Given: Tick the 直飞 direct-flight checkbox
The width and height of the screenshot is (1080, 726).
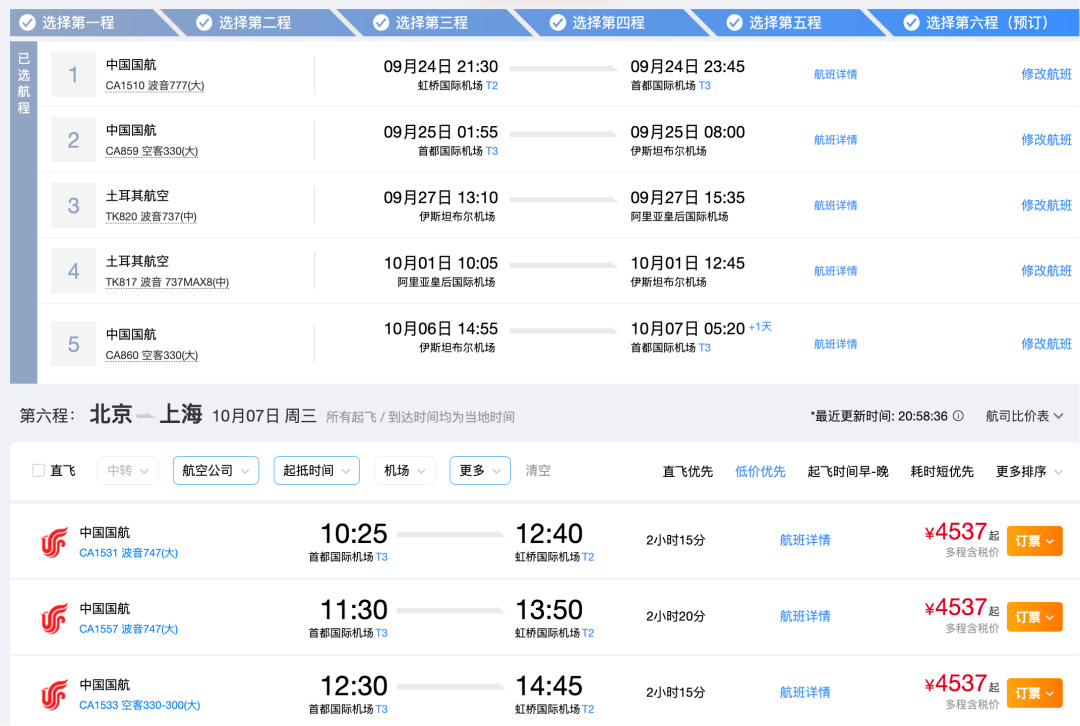Looking at the screenshot, I should click(39, 470).
